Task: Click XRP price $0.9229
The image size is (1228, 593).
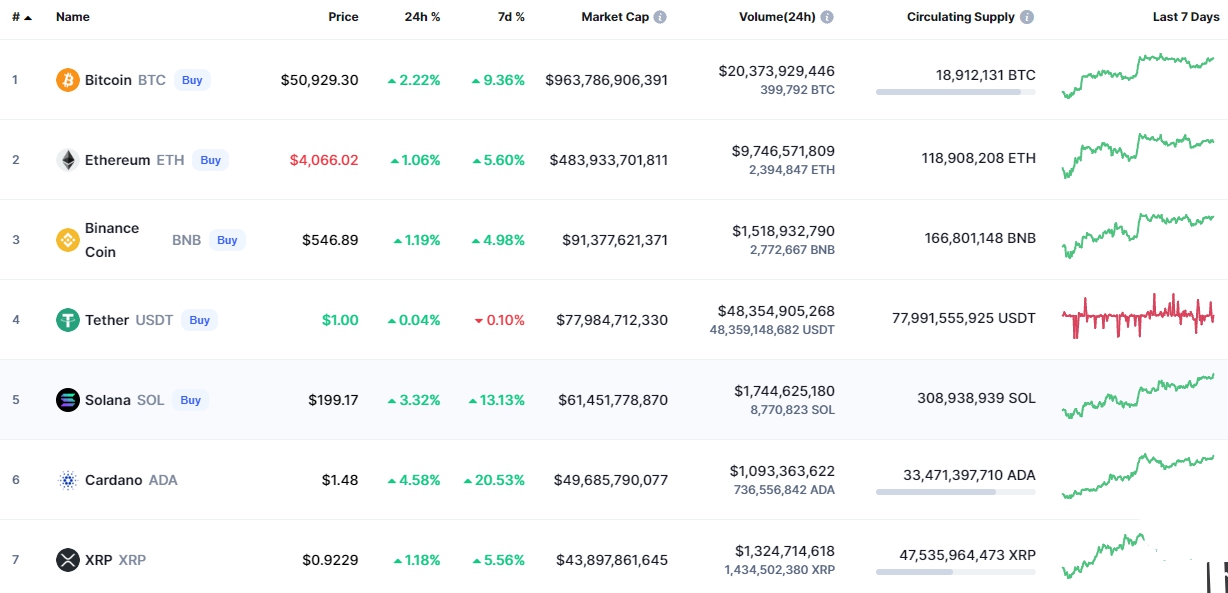Action: (x=330, y=560)
